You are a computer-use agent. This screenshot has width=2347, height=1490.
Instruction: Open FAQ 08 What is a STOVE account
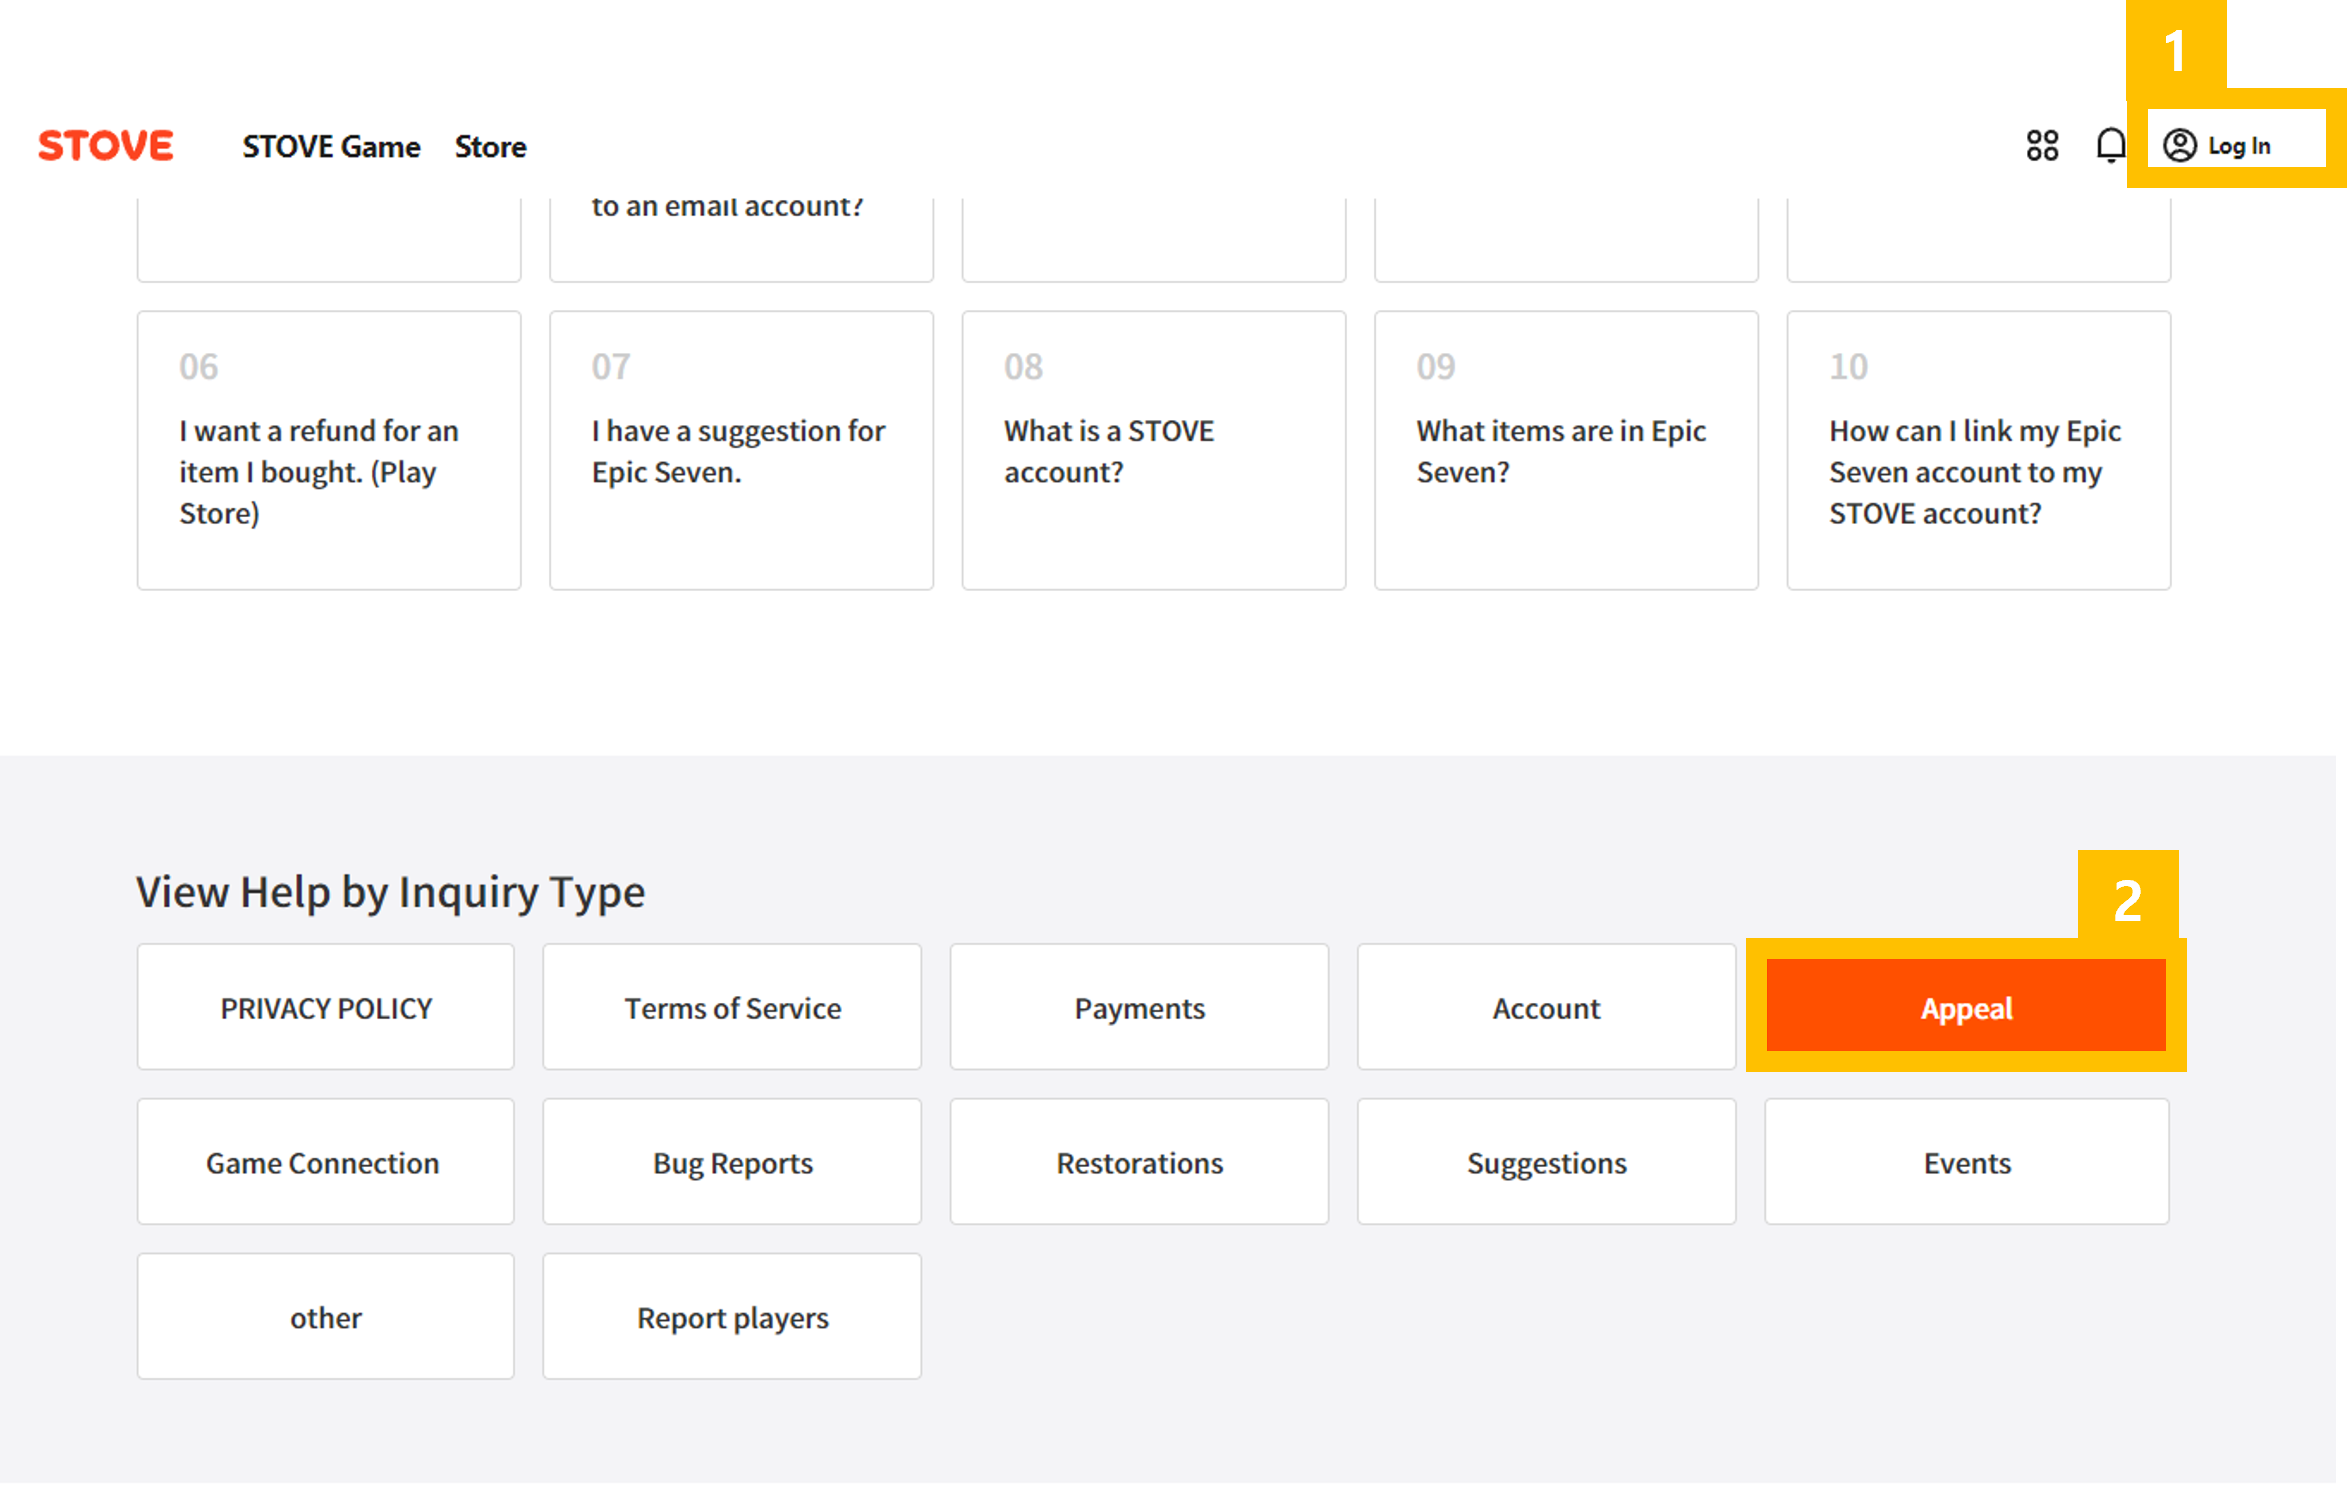pyautogui.click(x=1154, y=450)
